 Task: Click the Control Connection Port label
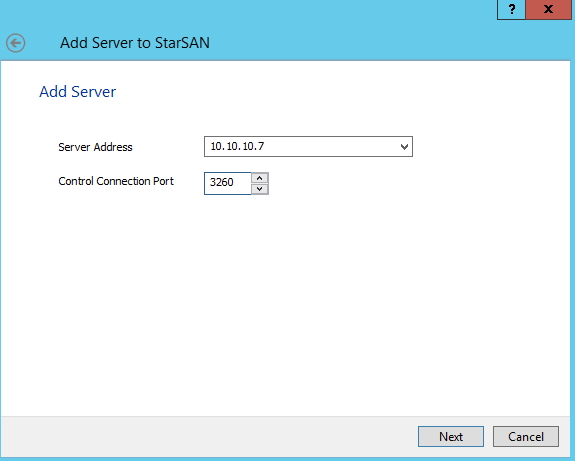click(x=116, y=181)
